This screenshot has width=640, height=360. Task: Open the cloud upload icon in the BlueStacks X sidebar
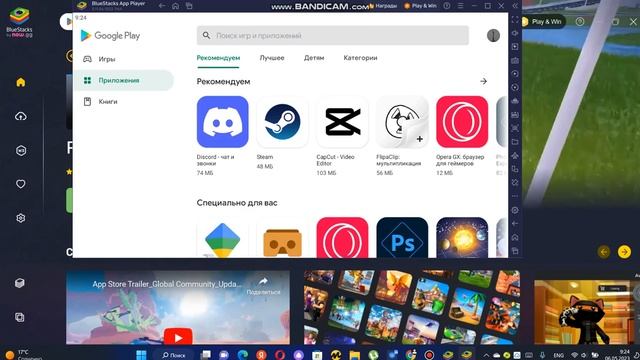coord(20,116)
